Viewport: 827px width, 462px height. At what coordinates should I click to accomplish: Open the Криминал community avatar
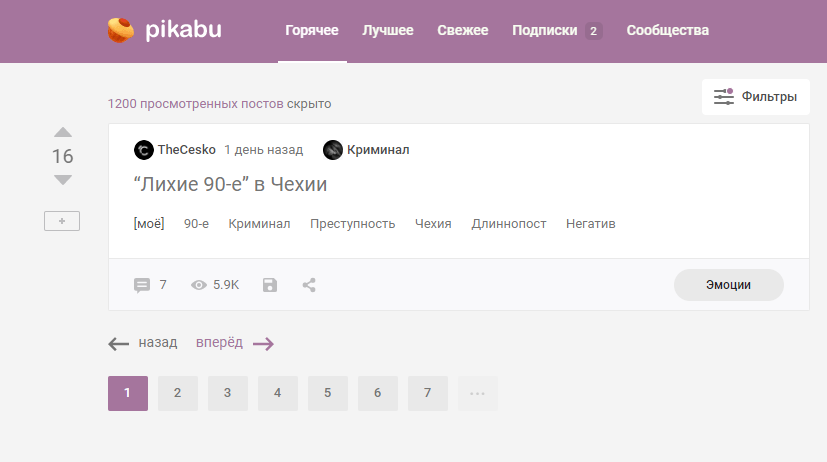333,150
